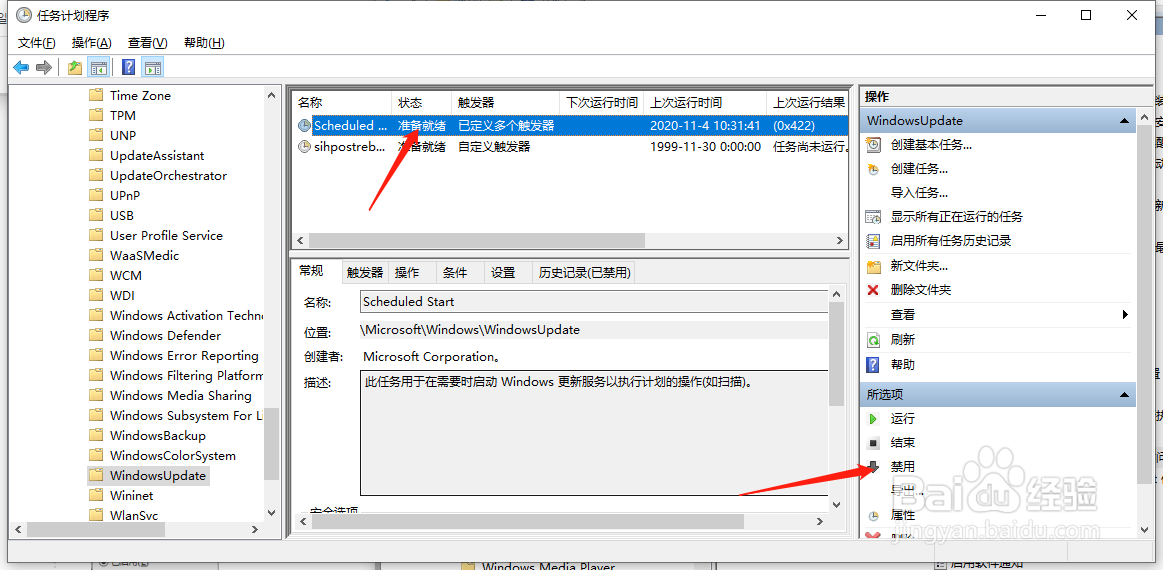Click 创建基本任务... action link
The image size is (1163, 570).
pyautogui.click(x=932, y=145)
